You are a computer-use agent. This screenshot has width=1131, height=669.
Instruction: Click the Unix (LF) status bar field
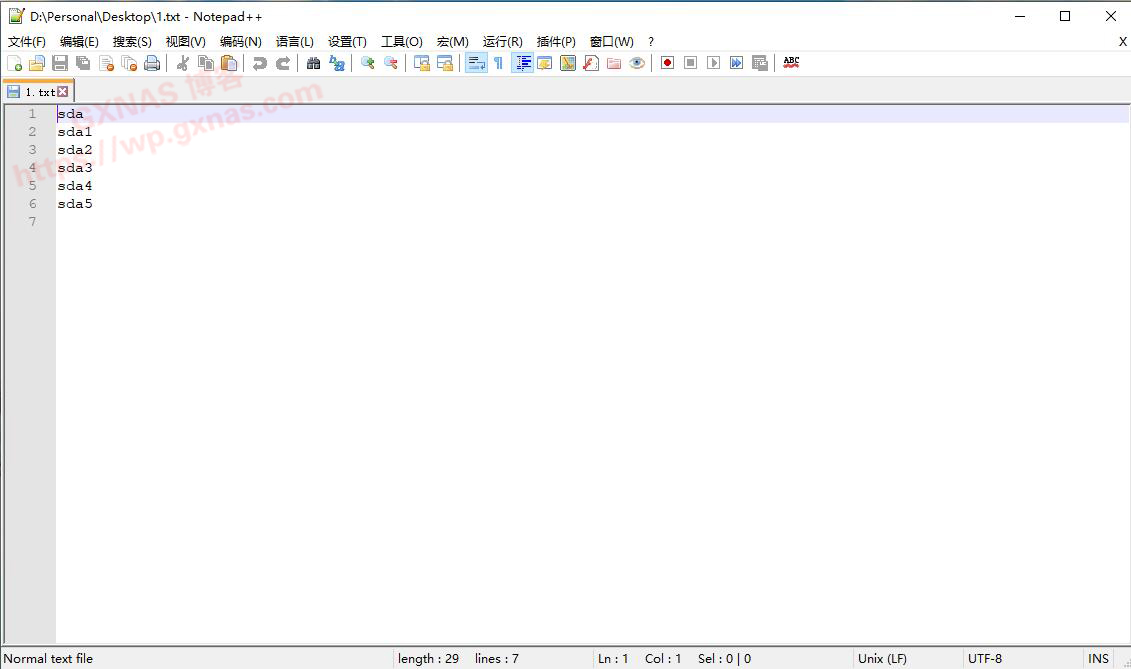coord(882,659)
